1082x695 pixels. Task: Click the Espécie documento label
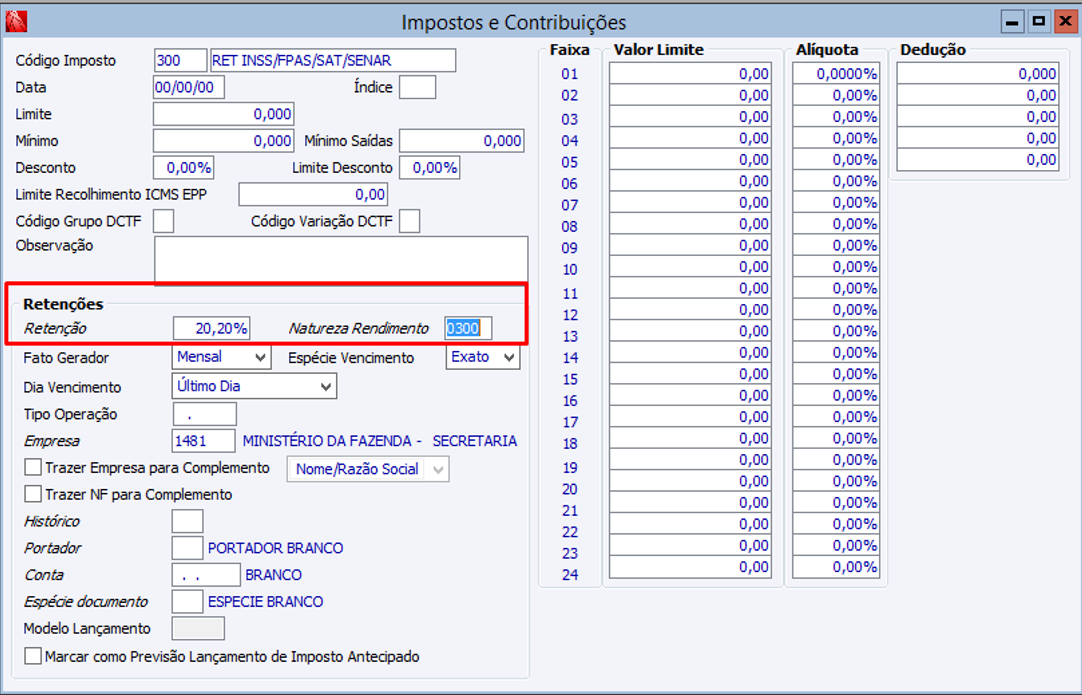(x=86, y=602)
